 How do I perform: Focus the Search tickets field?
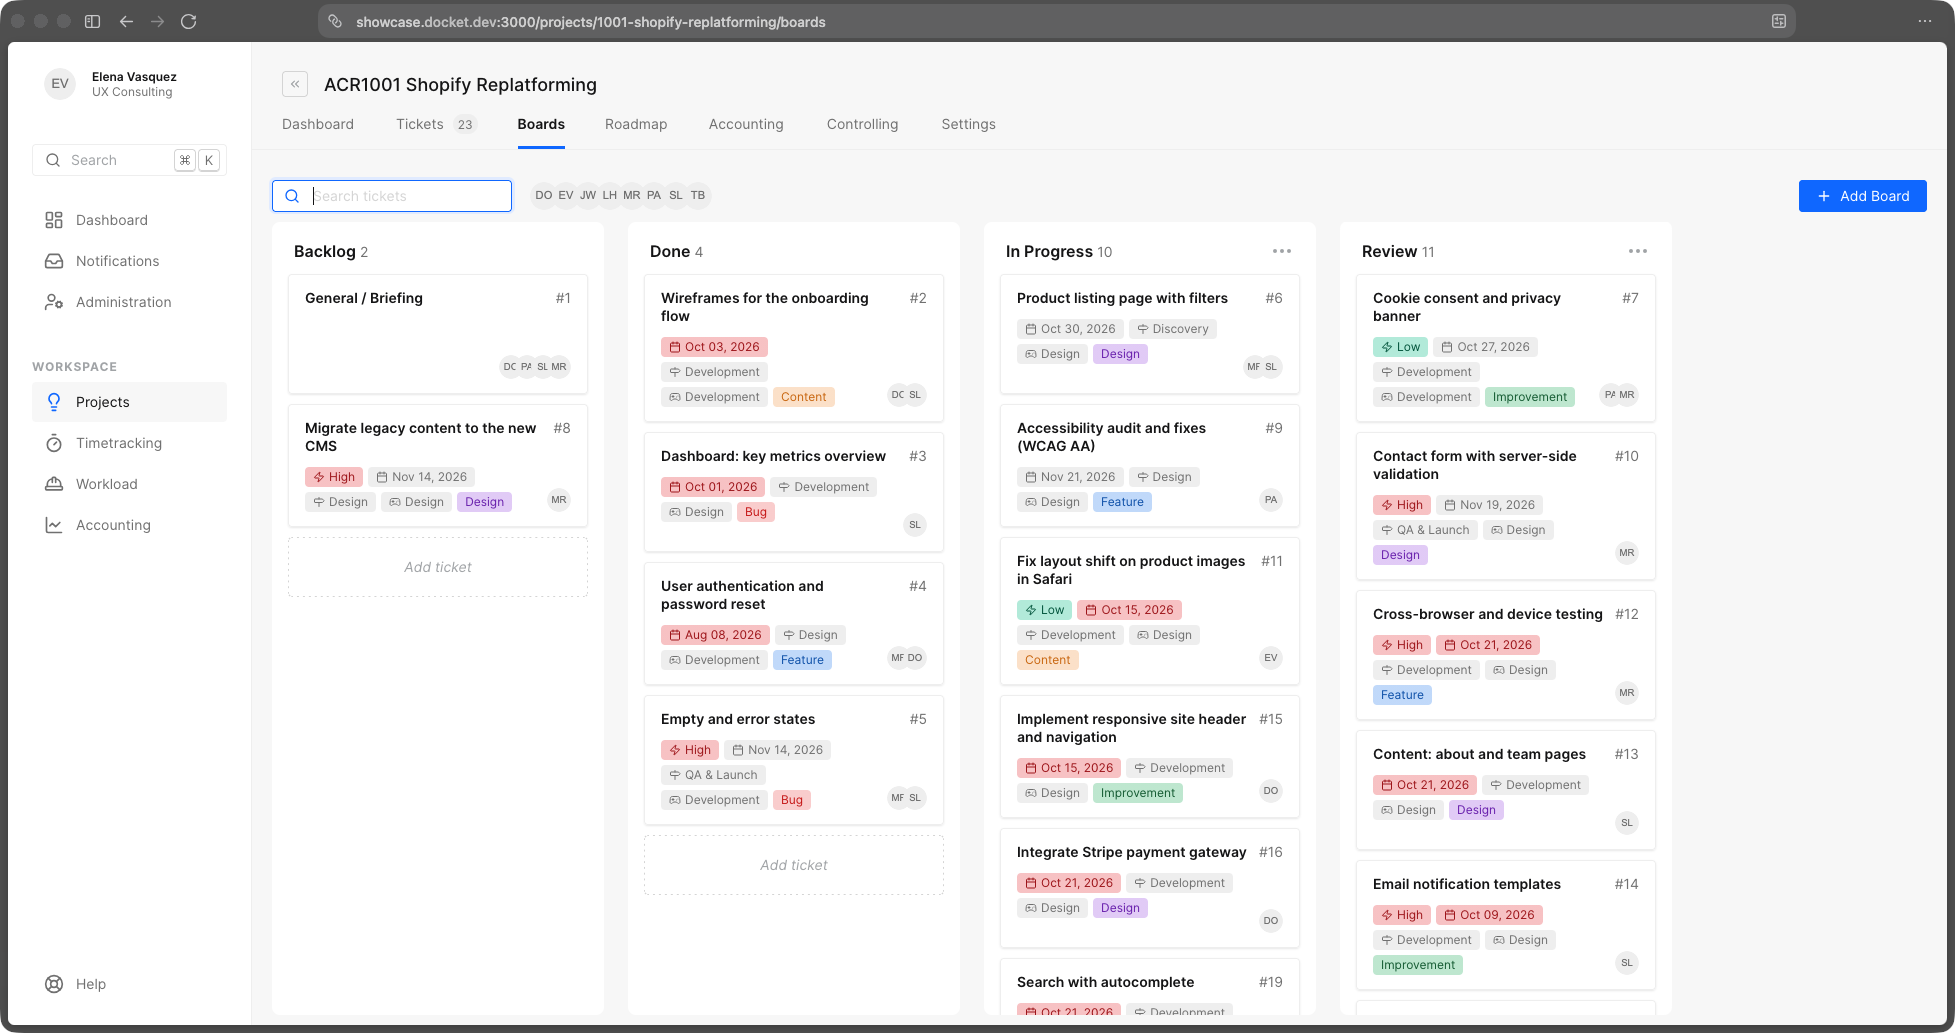(392, 196)
